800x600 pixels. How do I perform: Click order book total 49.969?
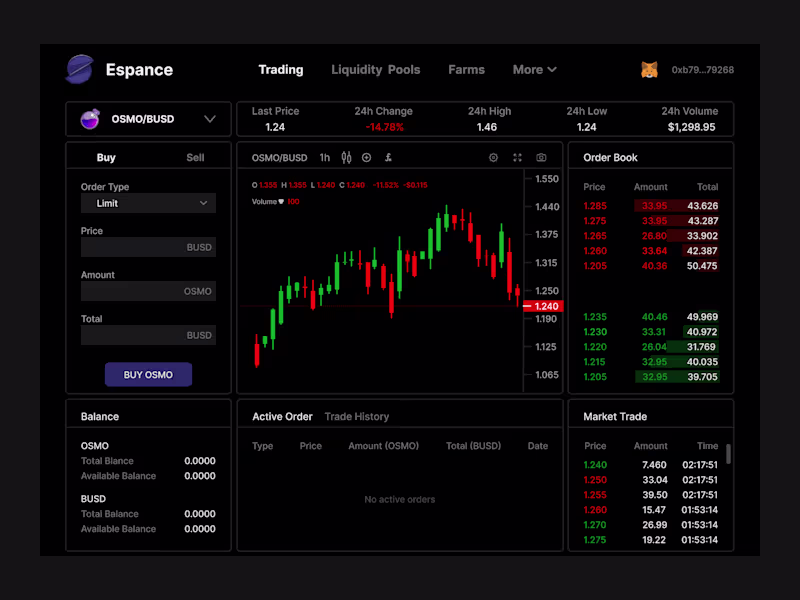click(702, 317)
